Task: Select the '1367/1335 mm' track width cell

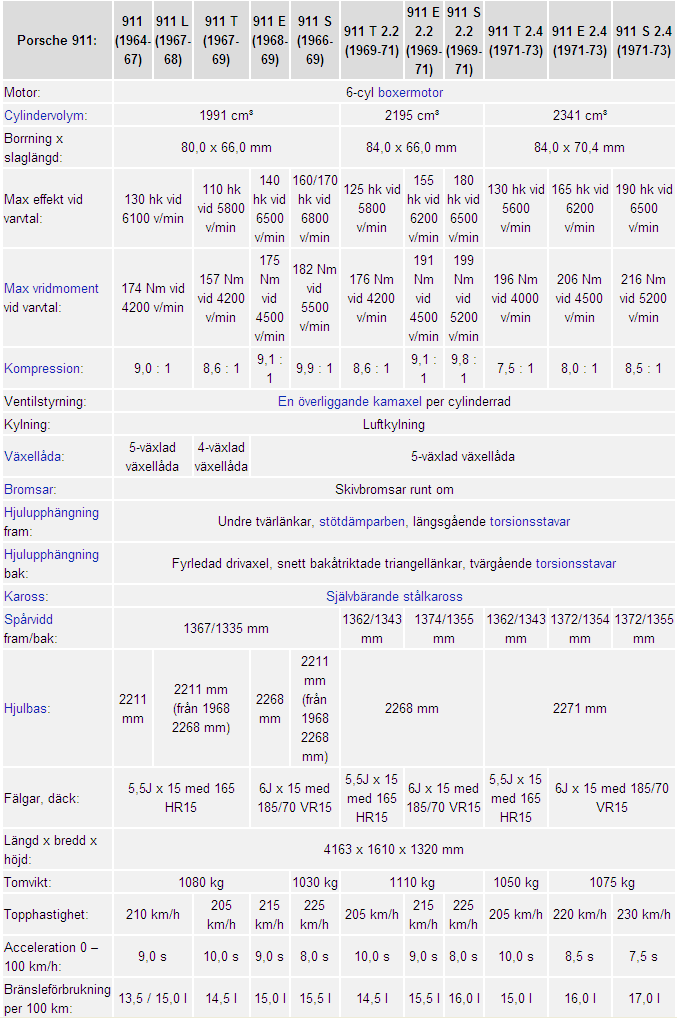Action: pyautogui.click(x=226, y=629)
